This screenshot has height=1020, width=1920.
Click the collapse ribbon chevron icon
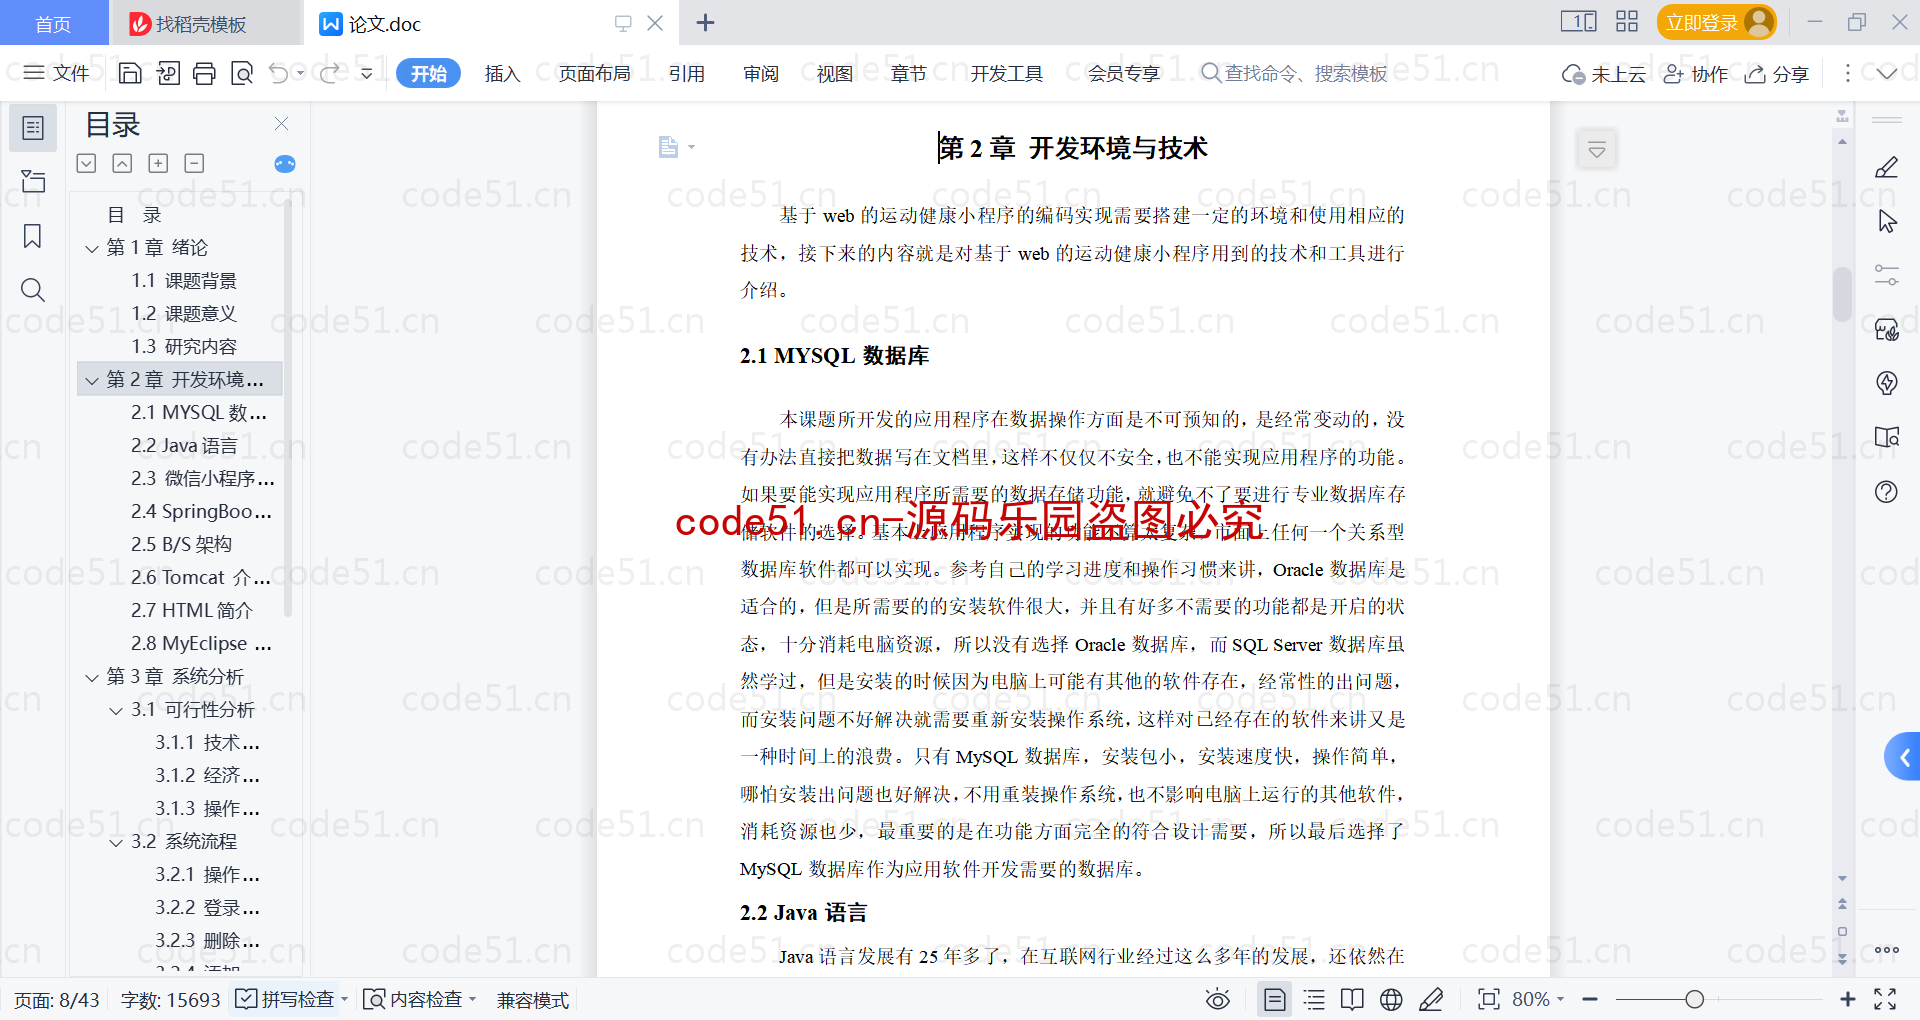(x=1886, y=73)
